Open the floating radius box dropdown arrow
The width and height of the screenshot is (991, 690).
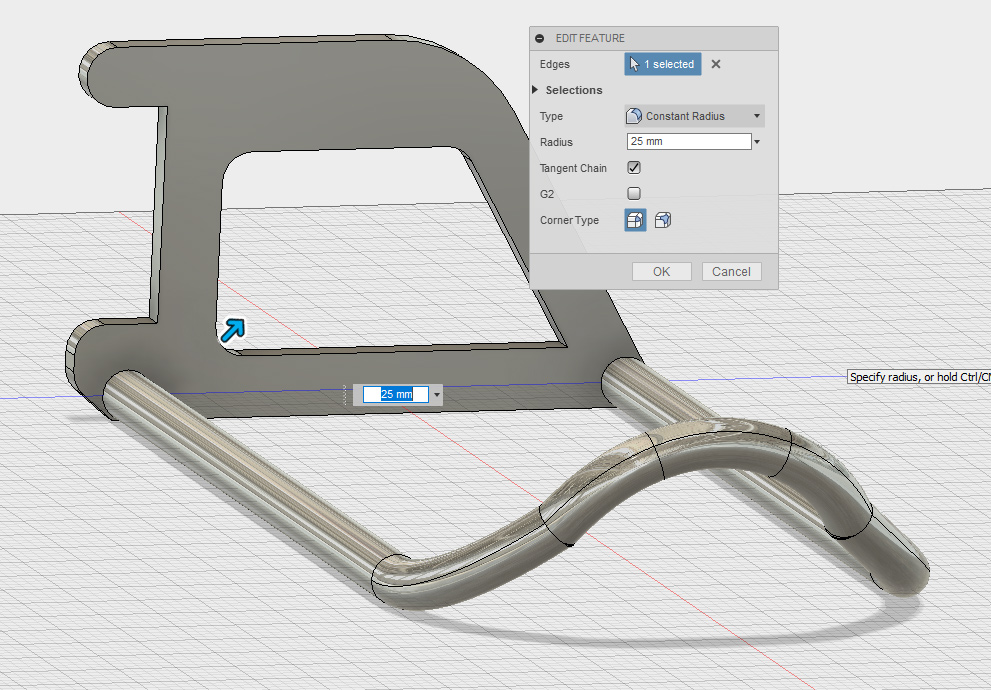pos(437,395)
